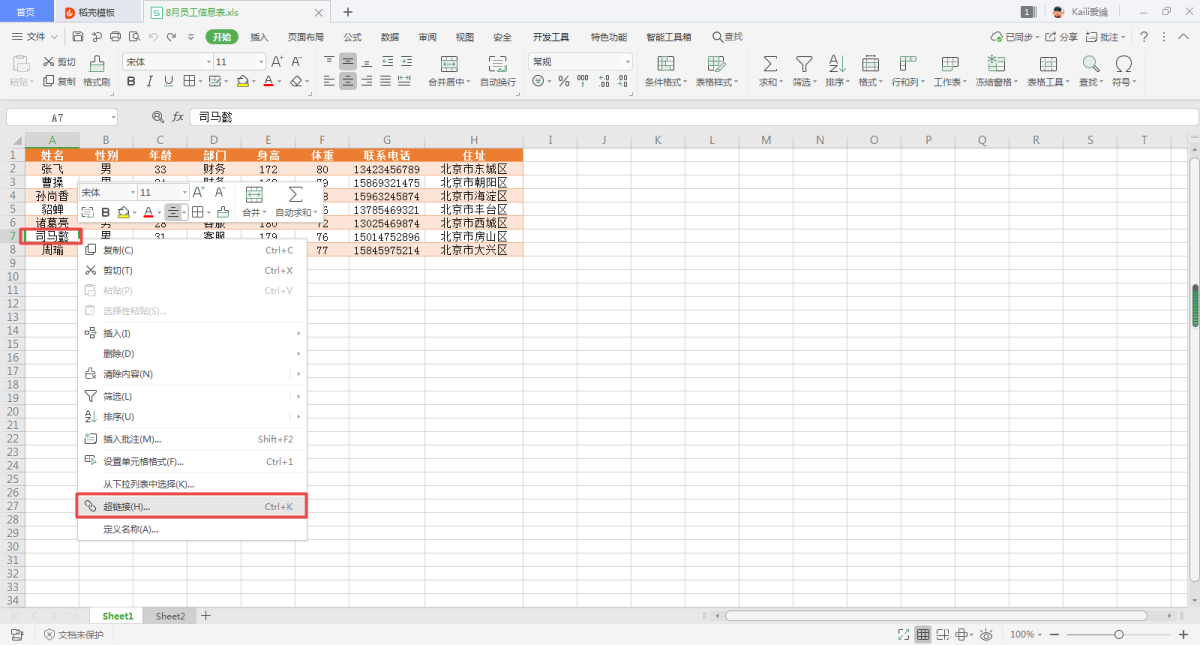Select 超链接(H) from the context menu
1200x645 pixels.
point(127,507)
